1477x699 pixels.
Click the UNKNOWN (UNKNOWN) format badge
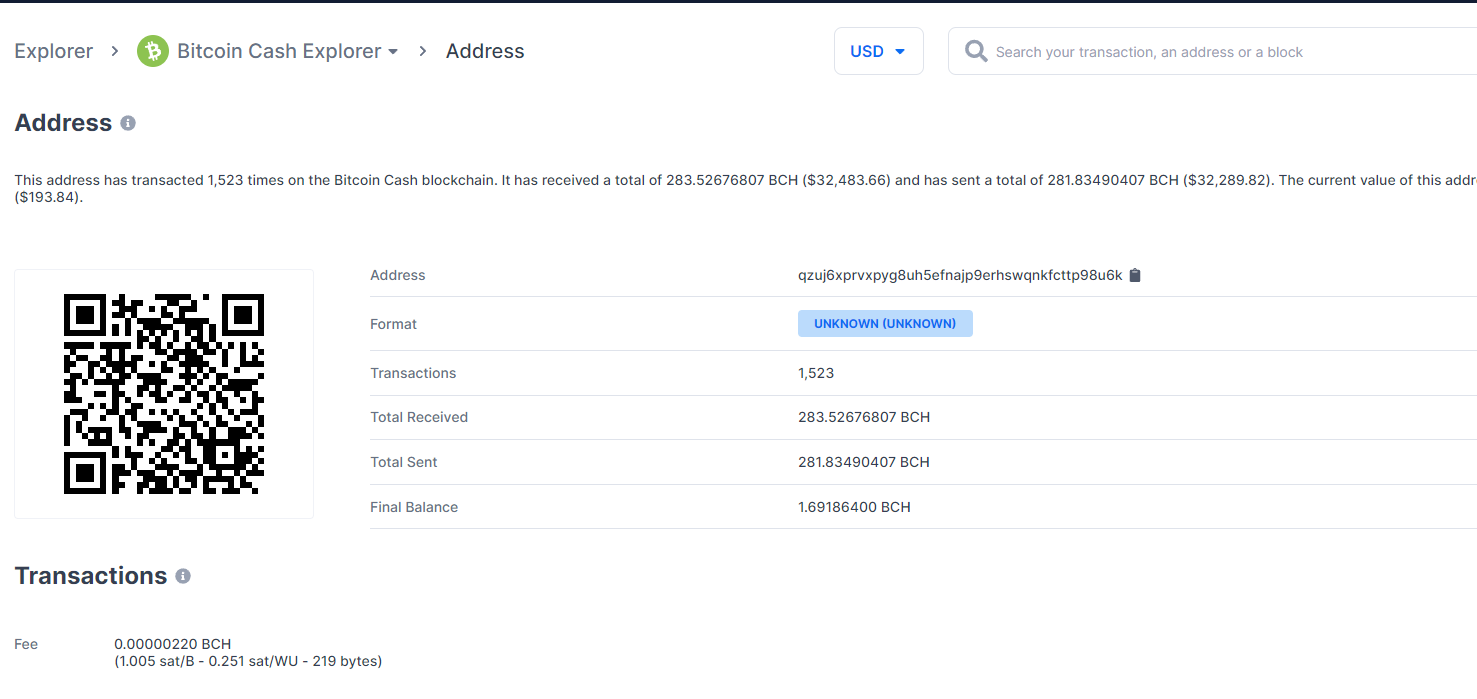[x=885, y=324]
